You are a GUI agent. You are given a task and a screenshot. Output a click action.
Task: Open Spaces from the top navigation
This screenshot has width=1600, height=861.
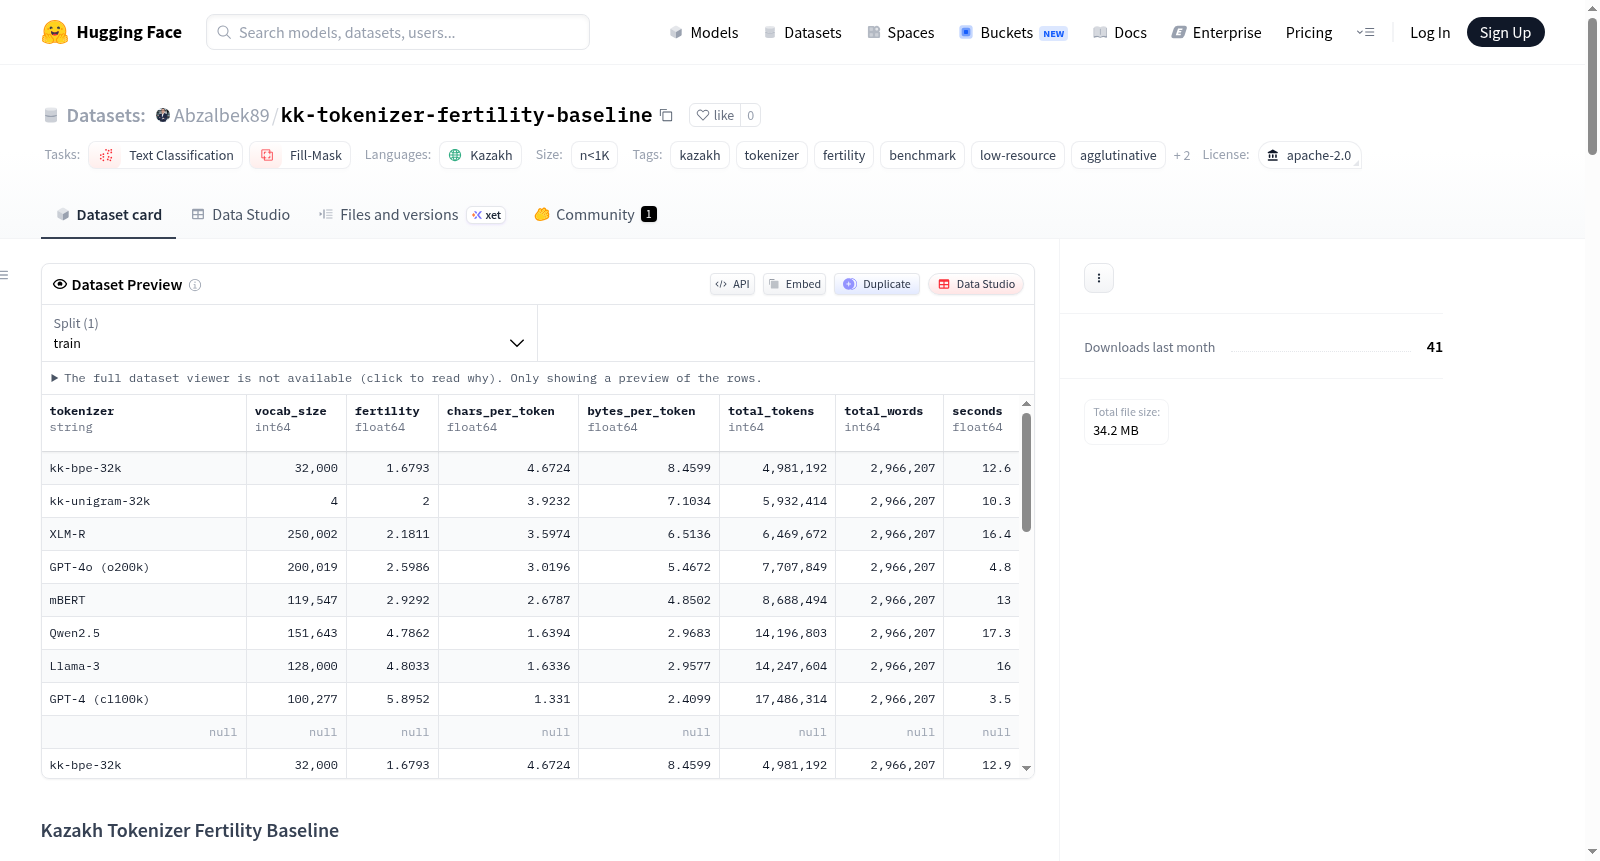point(900,32)
